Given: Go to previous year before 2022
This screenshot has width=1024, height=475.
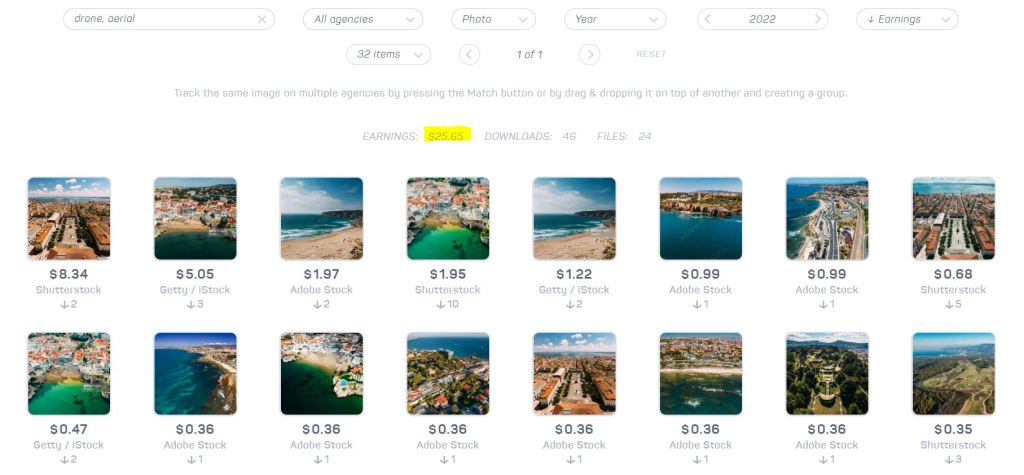Looking at the screenshot, I should point(709,19).
